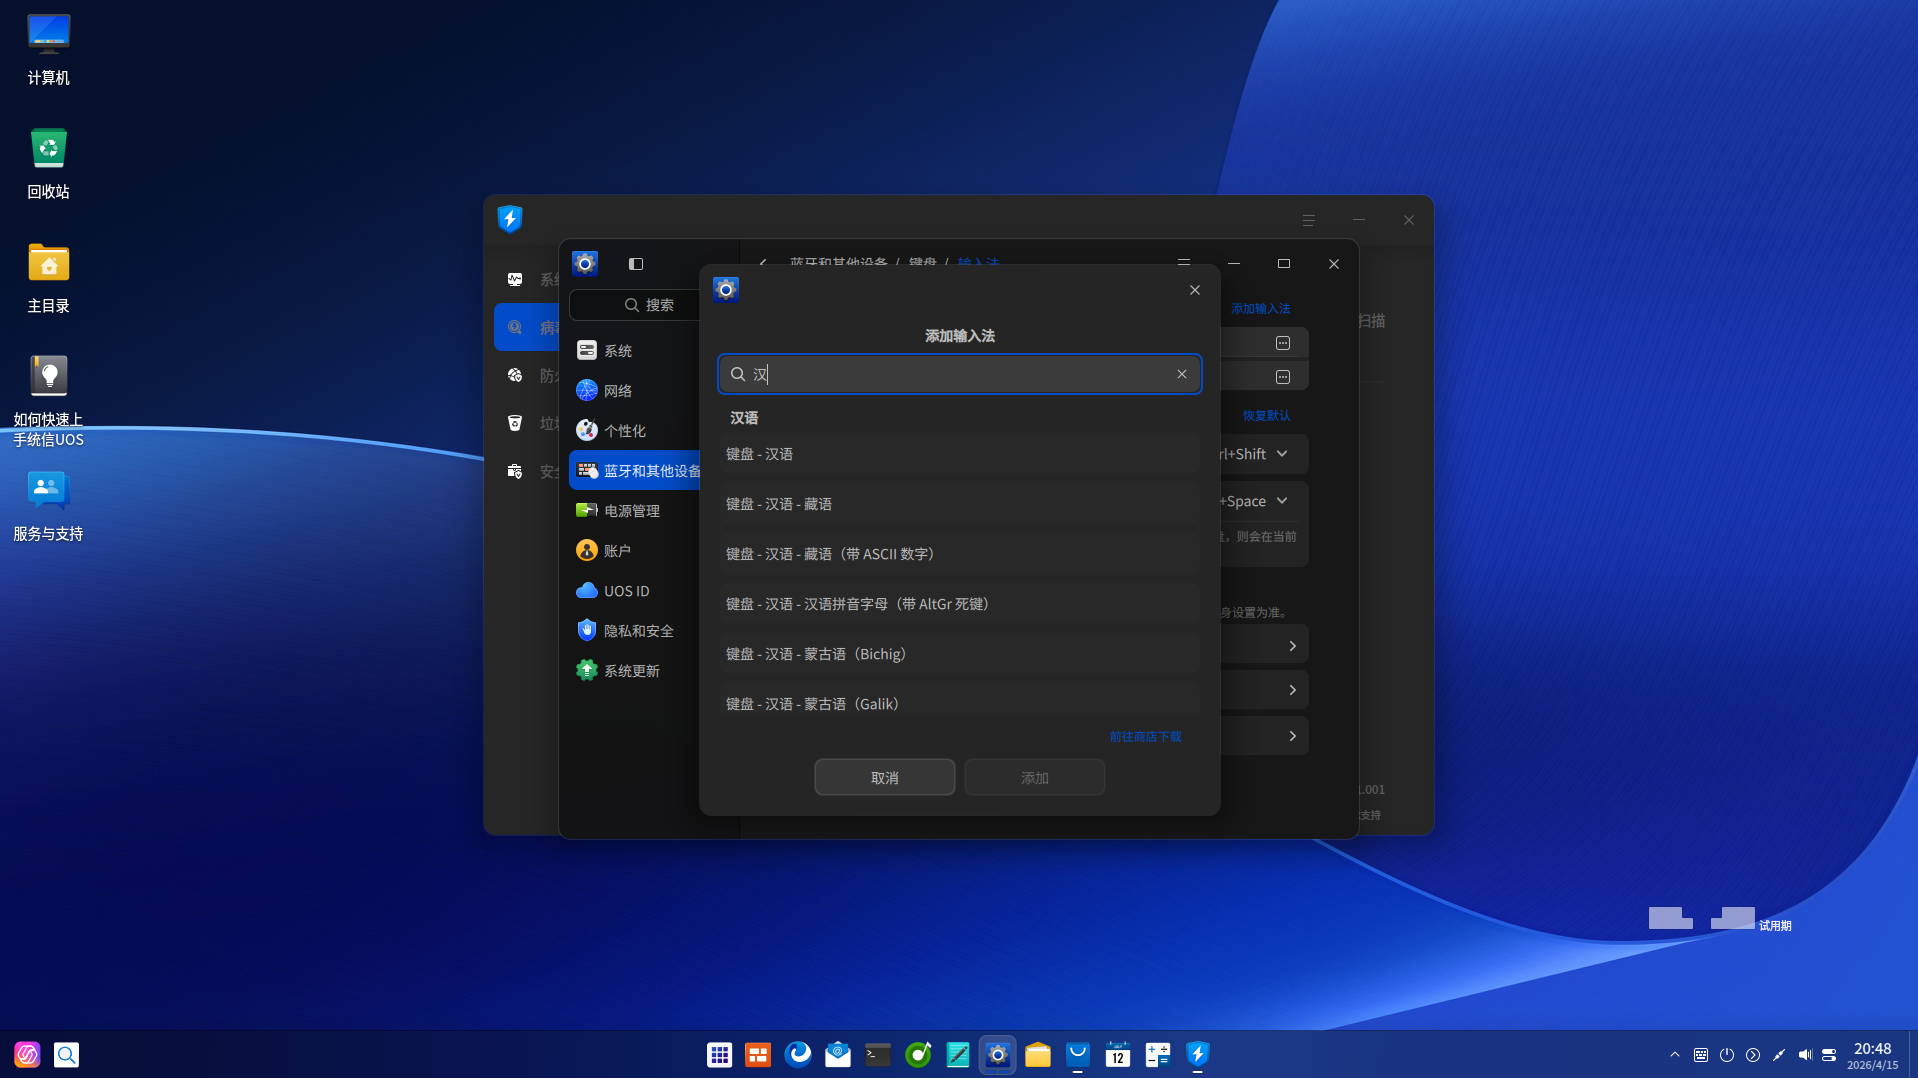Clear the input method search field
The image size is (1918, 1078).
[x=1181, y=374]
